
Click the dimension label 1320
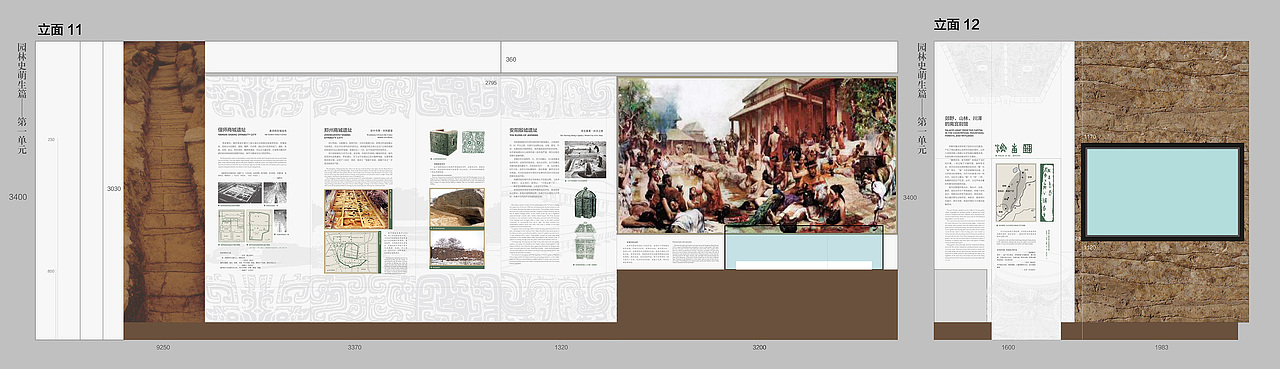pyautogui.click(x=560, y=347)
